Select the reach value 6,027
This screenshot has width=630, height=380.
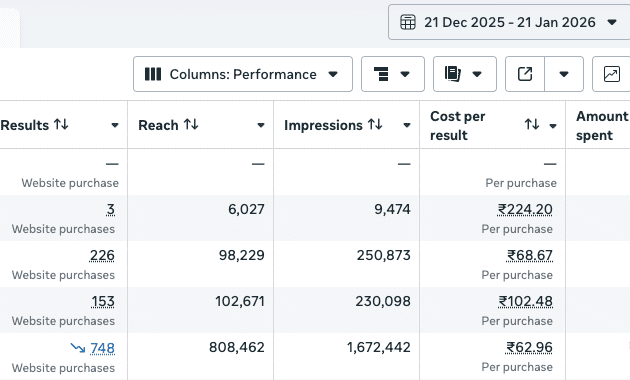click(246, 209)
